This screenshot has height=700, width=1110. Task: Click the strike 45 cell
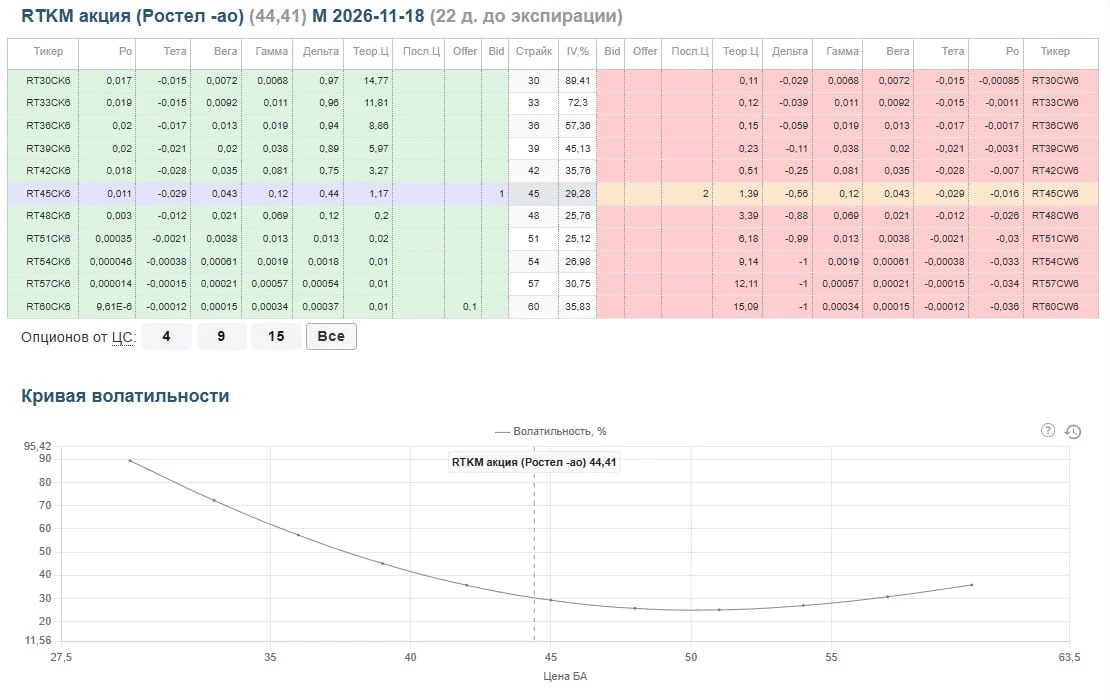[x=534, y=193]
